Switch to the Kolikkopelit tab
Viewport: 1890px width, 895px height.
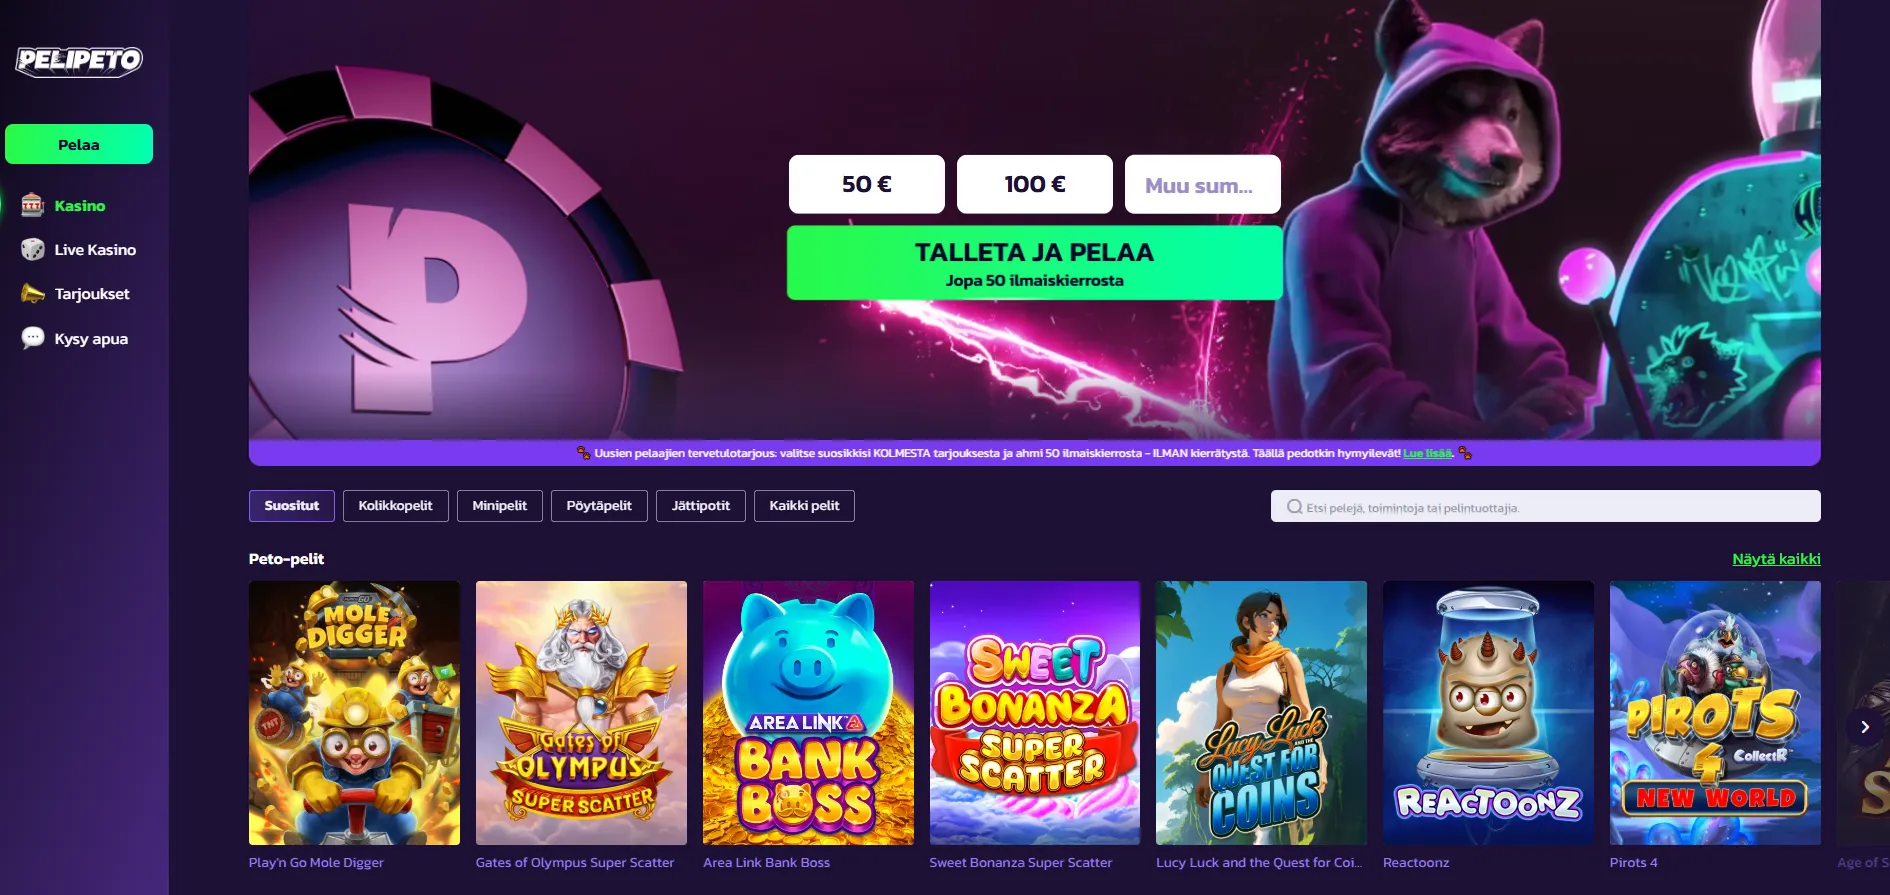396,506
